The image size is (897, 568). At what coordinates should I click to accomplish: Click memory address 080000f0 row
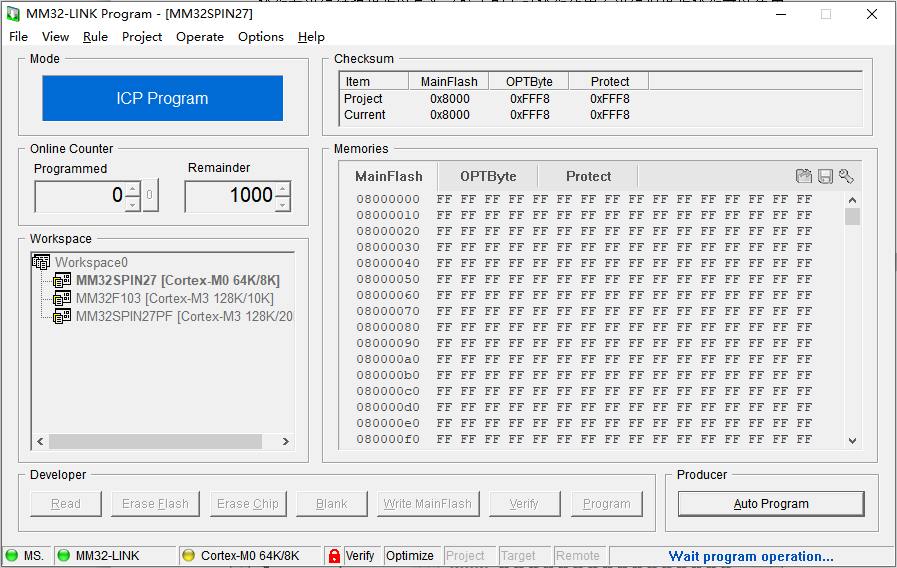[584, 439]
